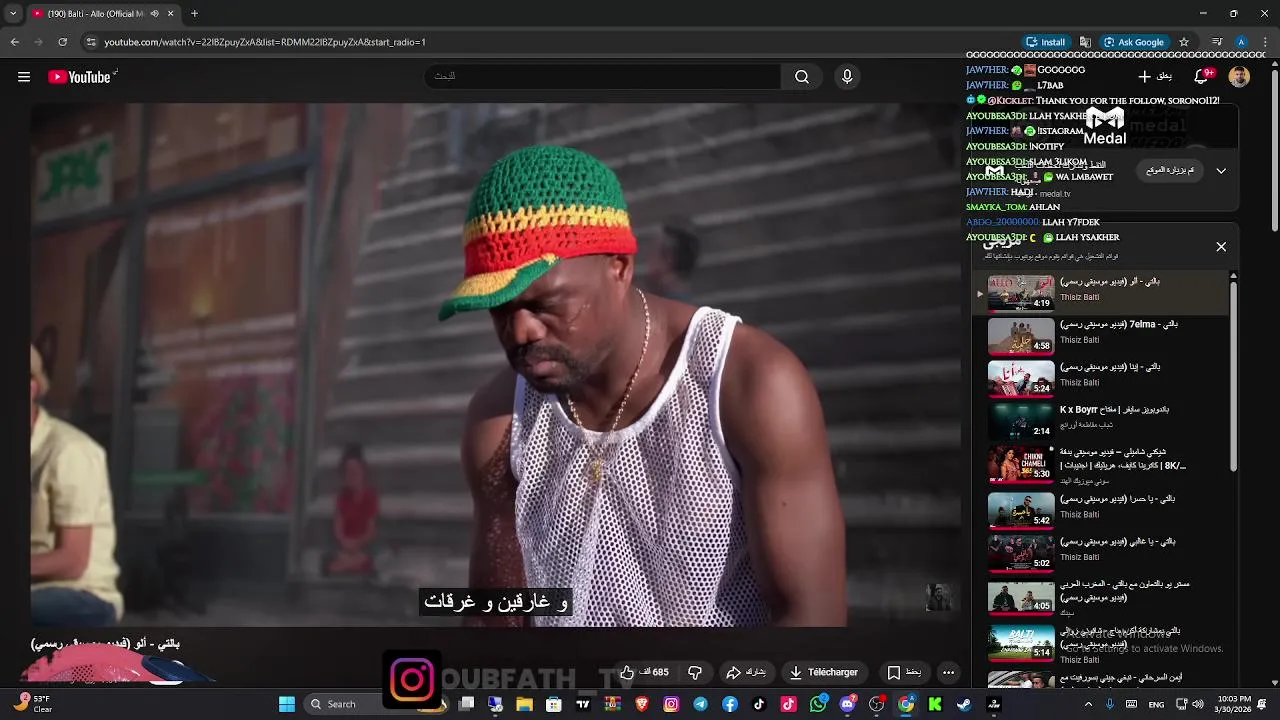
Task: Click the playlist panel scrollbar
Action: click(x=1233, y=375)
